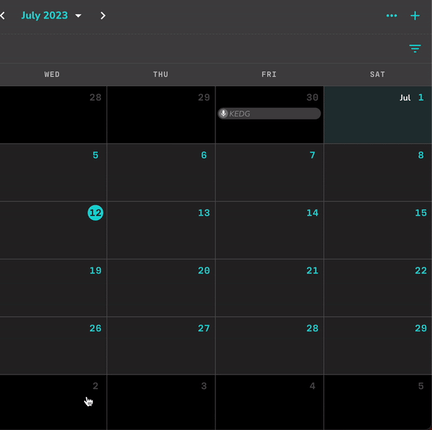Click the SAT column header
432x430 pixels.
(377, 74)
